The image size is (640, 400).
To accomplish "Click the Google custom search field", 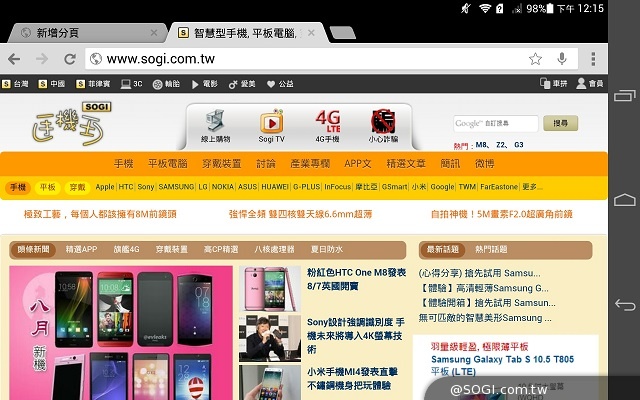I will point(496,123).
